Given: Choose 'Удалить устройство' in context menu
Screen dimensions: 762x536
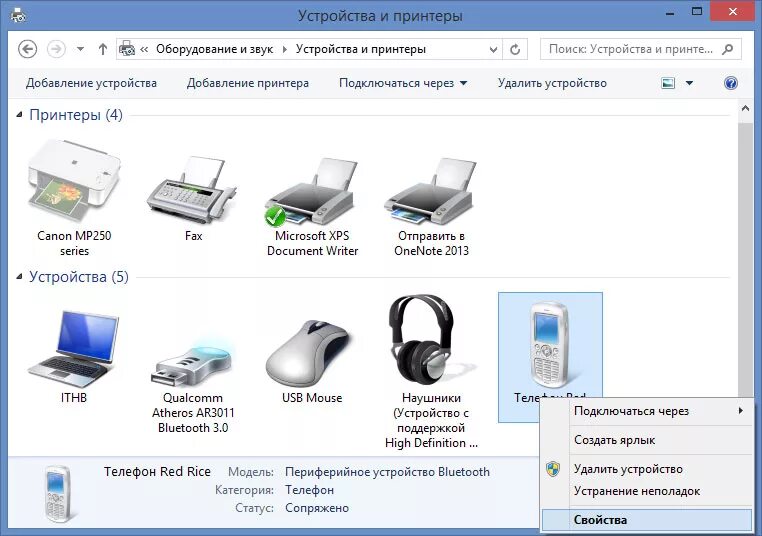Looking at the screenshot, I should pos(647,469).
